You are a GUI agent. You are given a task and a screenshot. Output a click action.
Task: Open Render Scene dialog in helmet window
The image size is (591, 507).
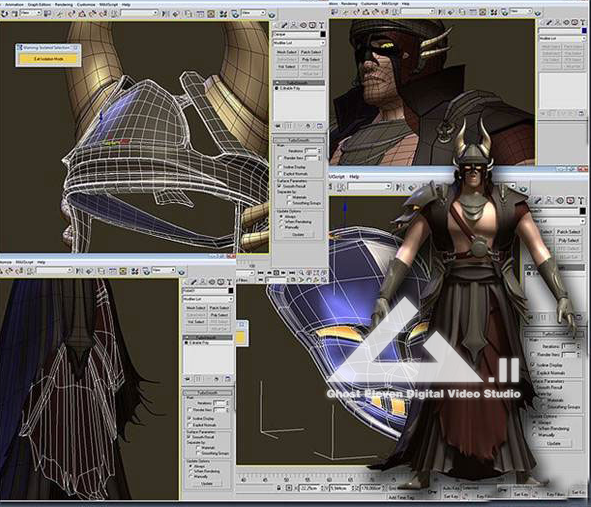click(x=235, y=14)
